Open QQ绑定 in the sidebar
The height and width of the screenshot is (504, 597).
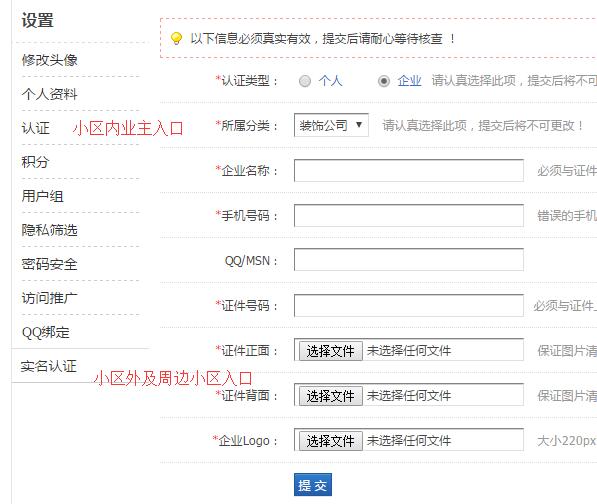click(x=46, y=332)
